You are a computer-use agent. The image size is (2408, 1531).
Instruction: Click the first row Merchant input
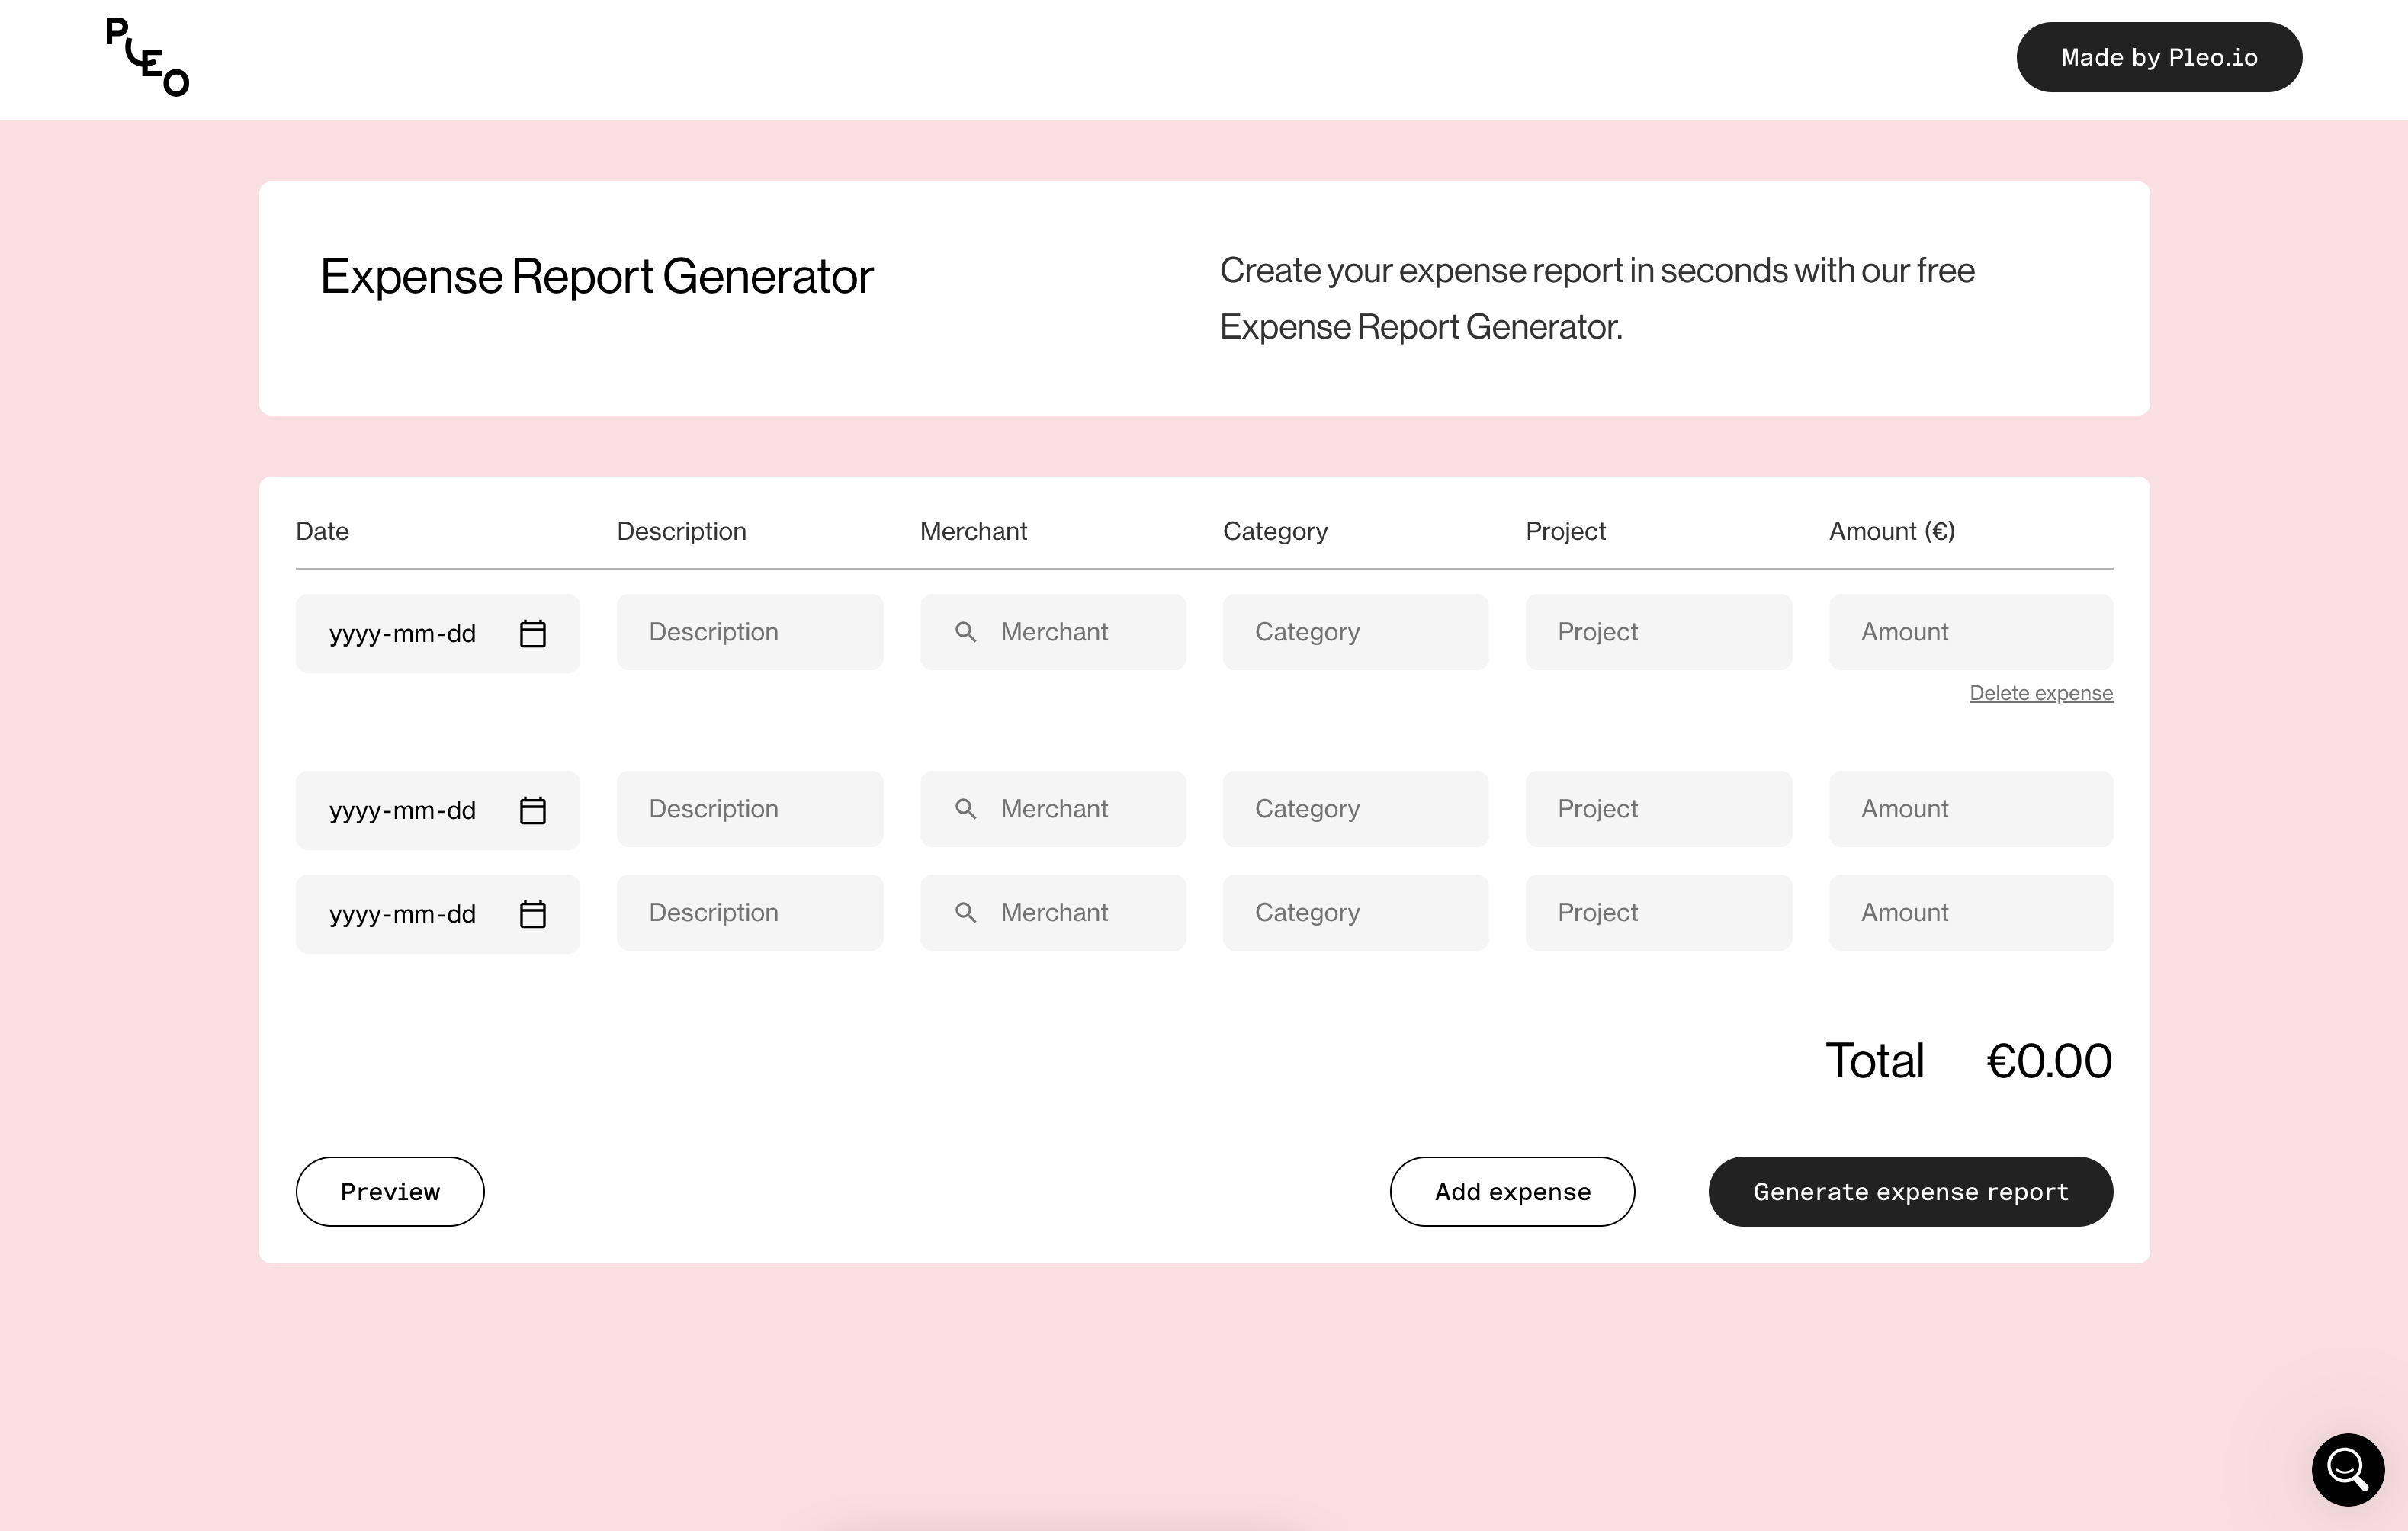tap(1053, 632)
